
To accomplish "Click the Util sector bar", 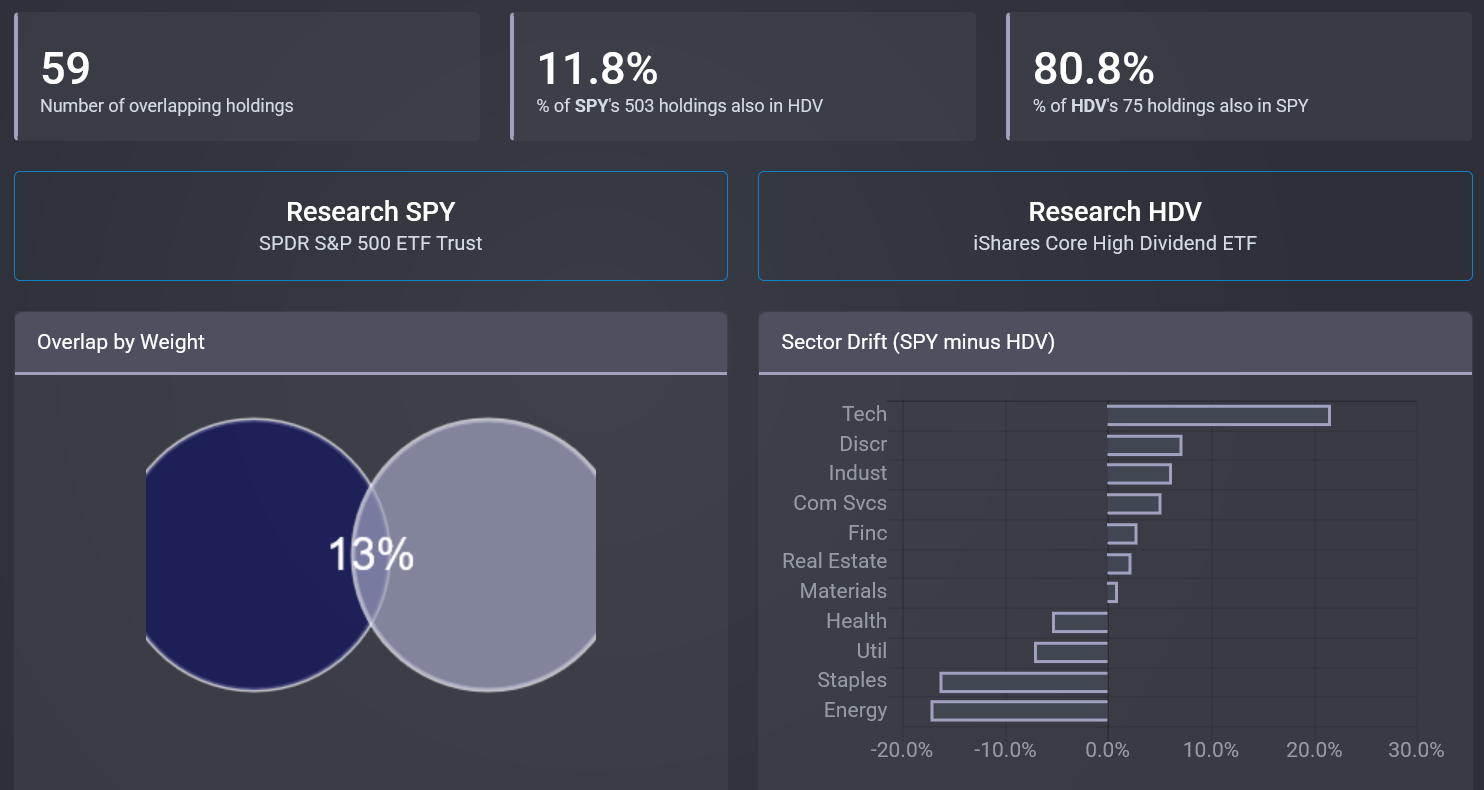I will pyautogui.click(x=1072, y=652).
